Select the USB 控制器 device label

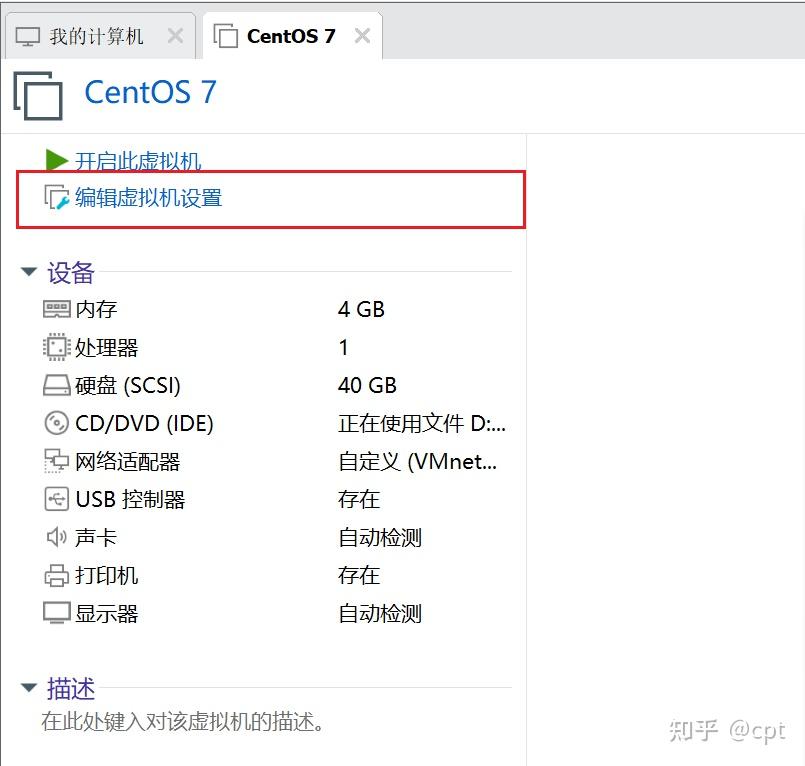point(130,499)
